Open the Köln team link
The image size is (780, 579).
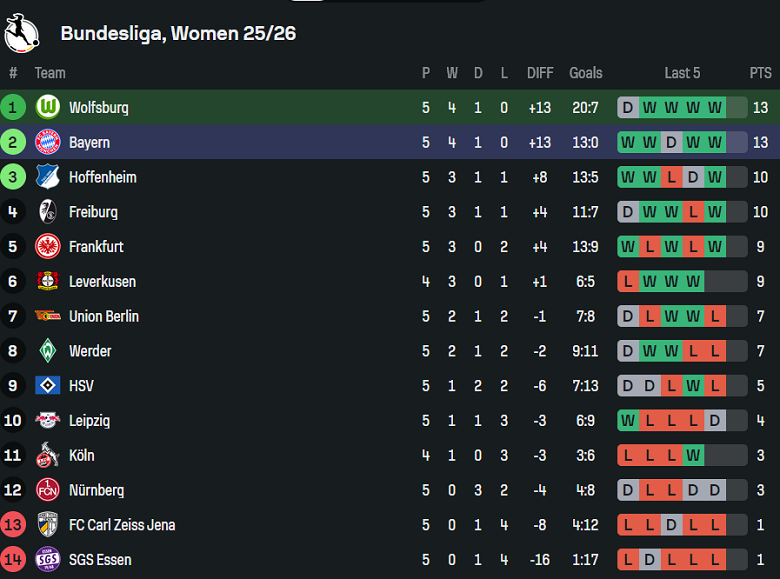(81, 455)
